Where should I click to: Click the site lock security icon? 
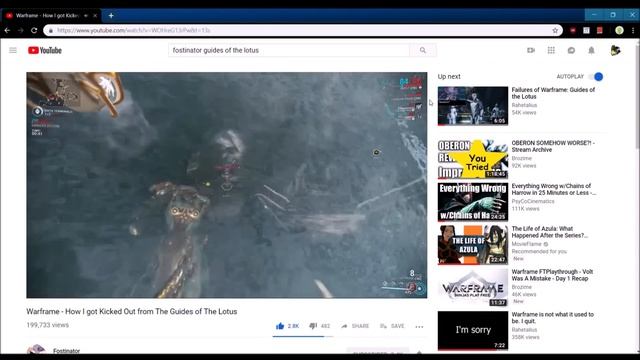click(x=51, y=30)
